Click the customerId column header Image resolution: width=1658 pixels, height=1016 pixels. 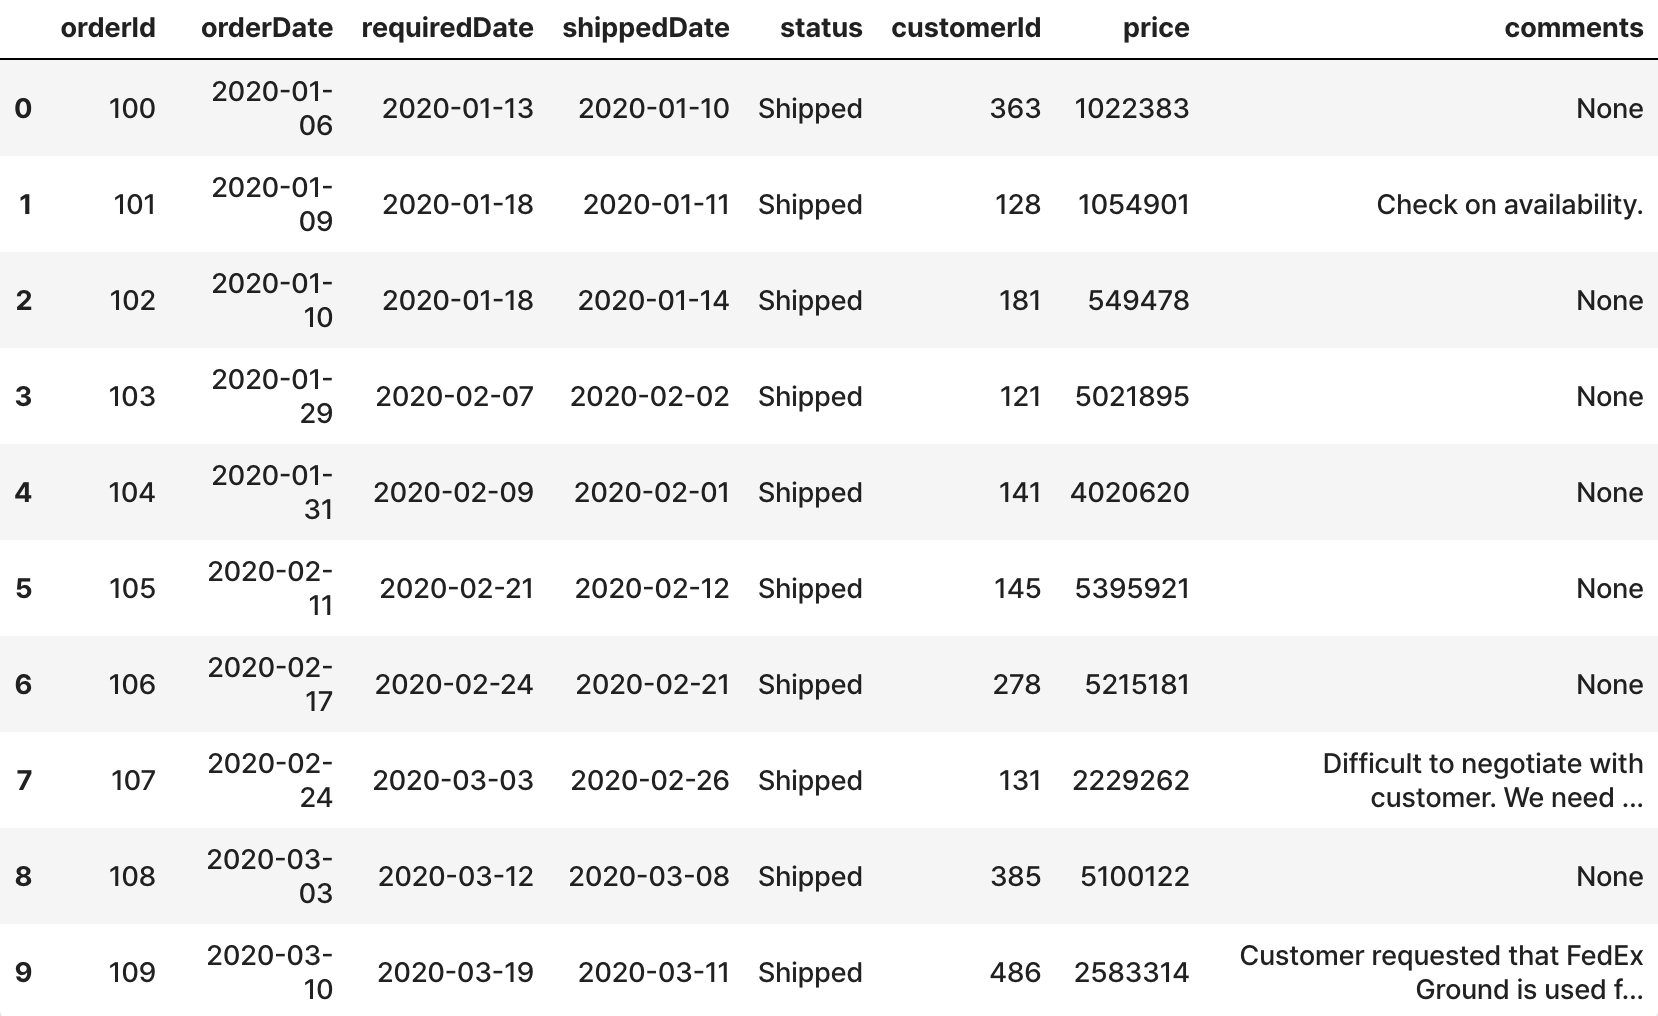click(966, 28)
